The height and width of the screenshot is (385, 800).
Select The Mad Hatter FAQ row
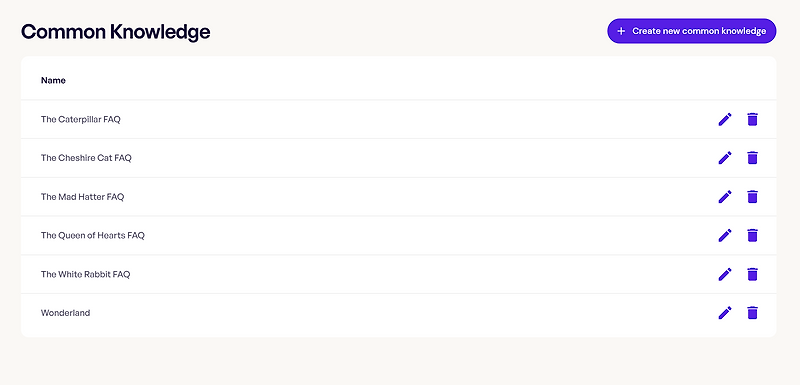pos(398,197)
